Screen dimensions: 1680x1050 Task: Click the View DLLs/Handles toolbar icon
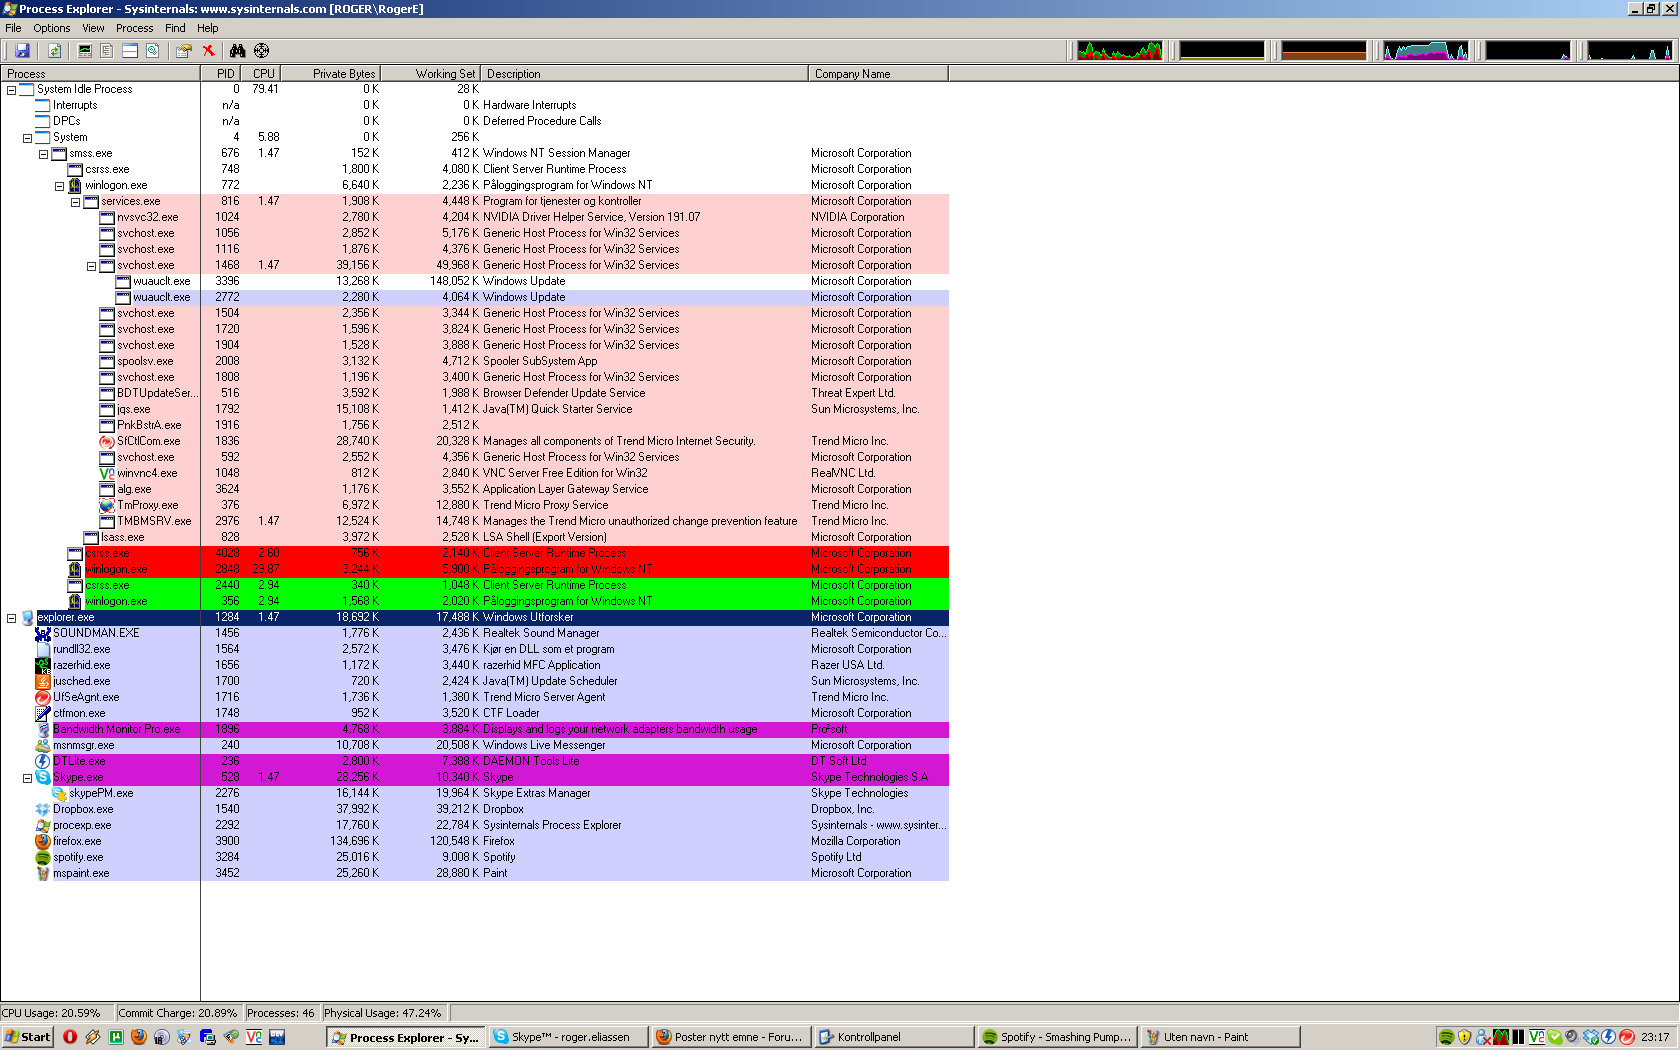(153, 51)
